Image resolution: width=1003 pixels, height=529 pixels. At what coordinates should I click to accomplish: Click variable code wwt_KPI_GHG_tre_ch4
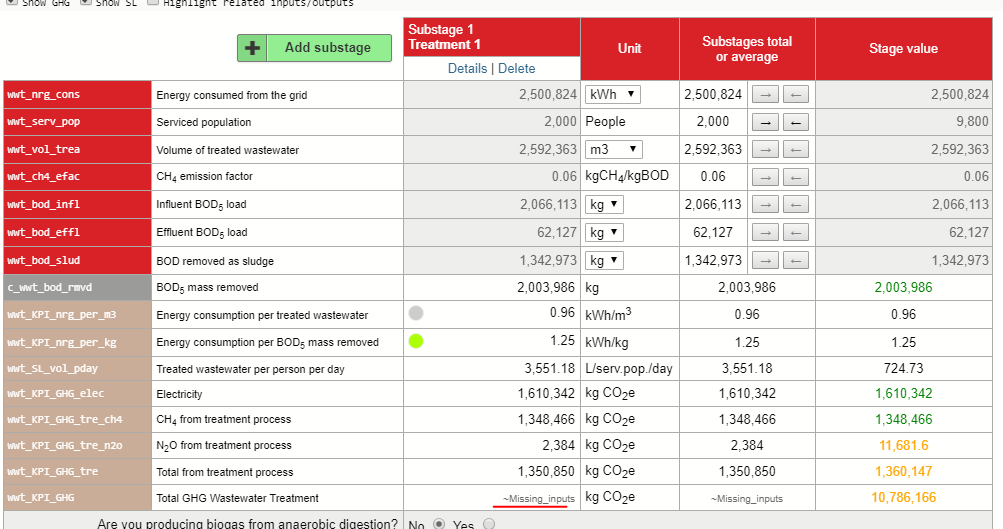[x=65, y=420]
